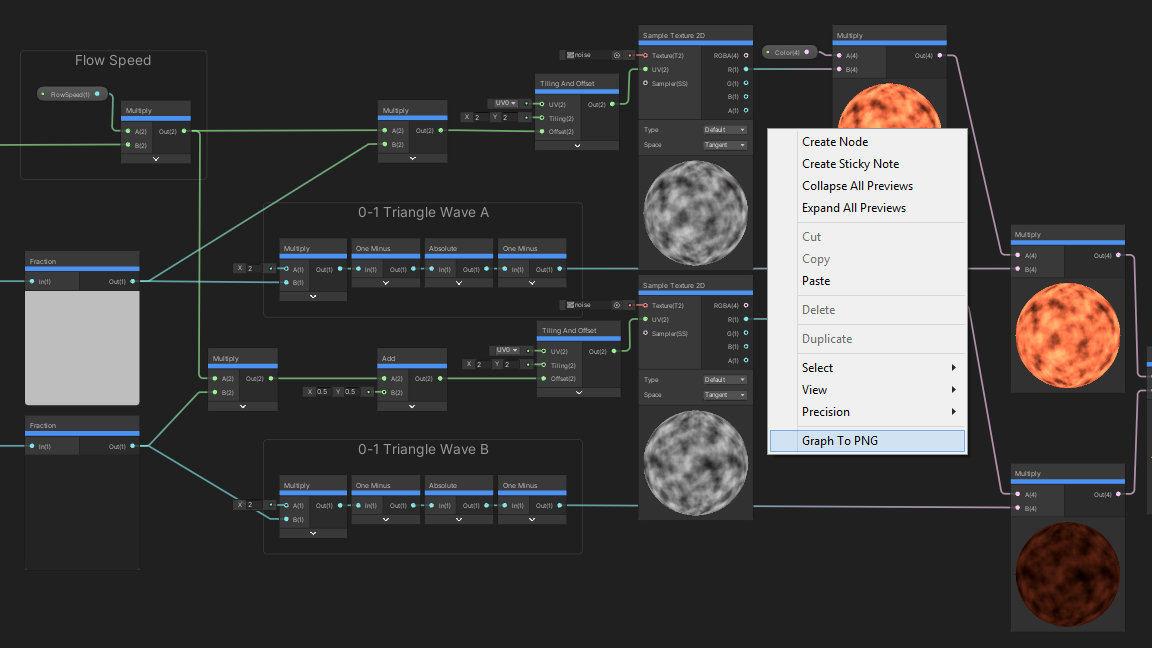
Task: Click the bright orange sphere preview thumbnail
Action: click(x=1068, y=335)
